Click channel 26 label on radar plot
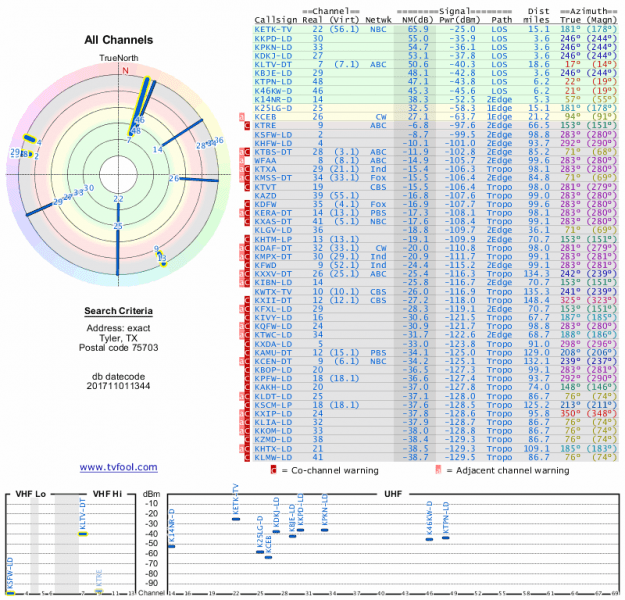Screen dimensions: 625x600 [173, 178]
